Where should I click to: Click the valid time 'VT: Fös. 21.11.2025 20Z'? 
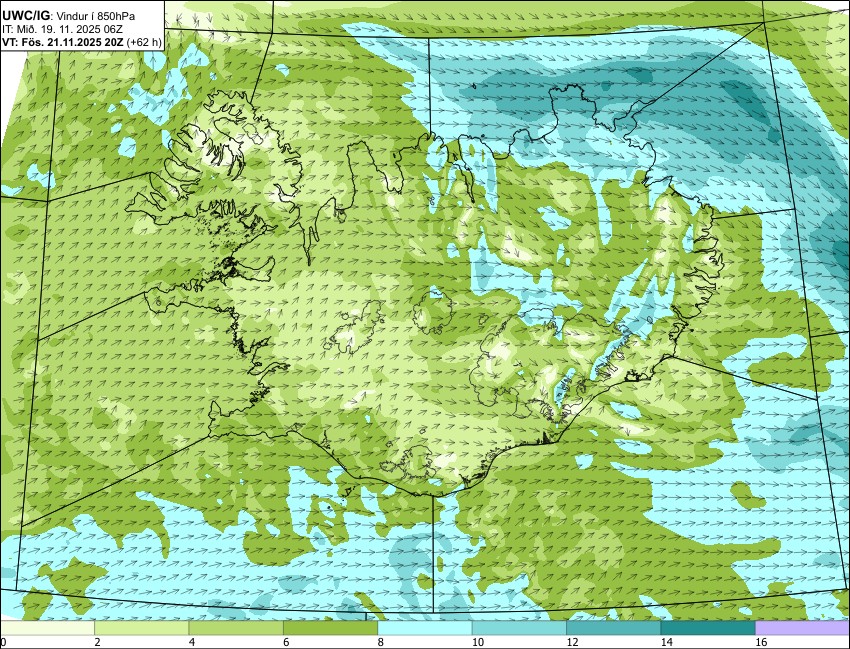pos(62,43)
